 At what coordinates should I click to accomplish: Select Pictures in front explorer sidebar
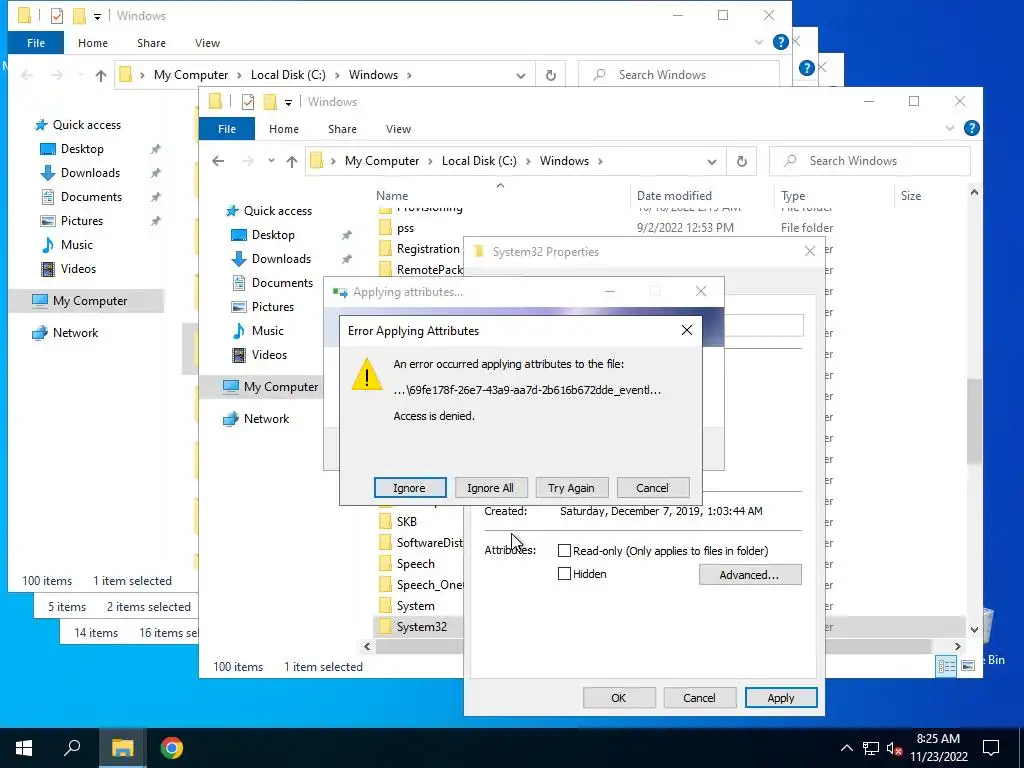263,307
